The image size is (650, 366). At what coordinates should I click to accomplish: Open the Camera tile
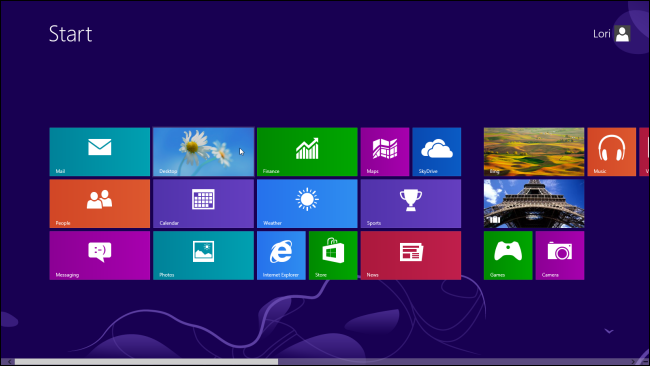coord(560,255)
